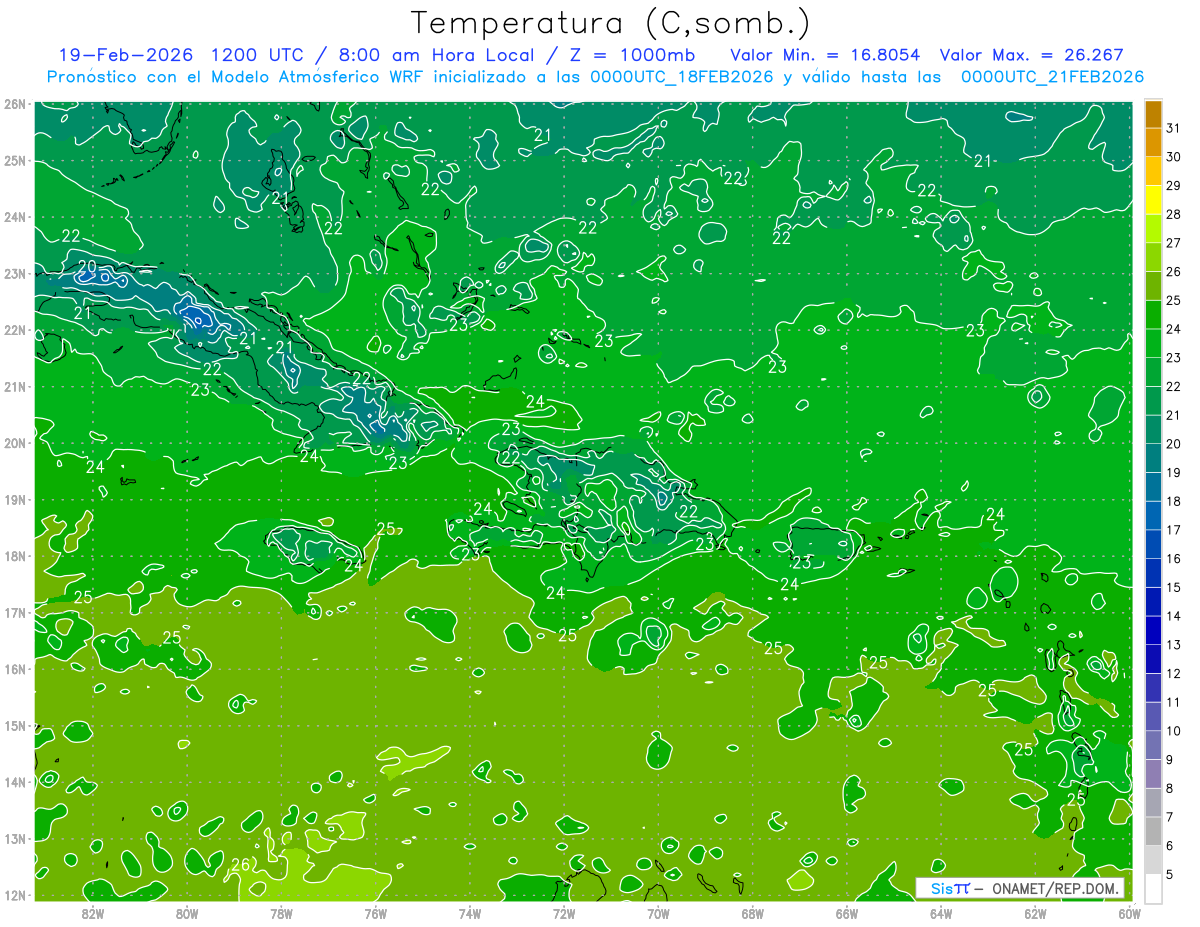The height and width of the screenshot is (927, 1200).
Task: Select the "Valor Max. = 26.267" value
Action: coord(1031,55)
